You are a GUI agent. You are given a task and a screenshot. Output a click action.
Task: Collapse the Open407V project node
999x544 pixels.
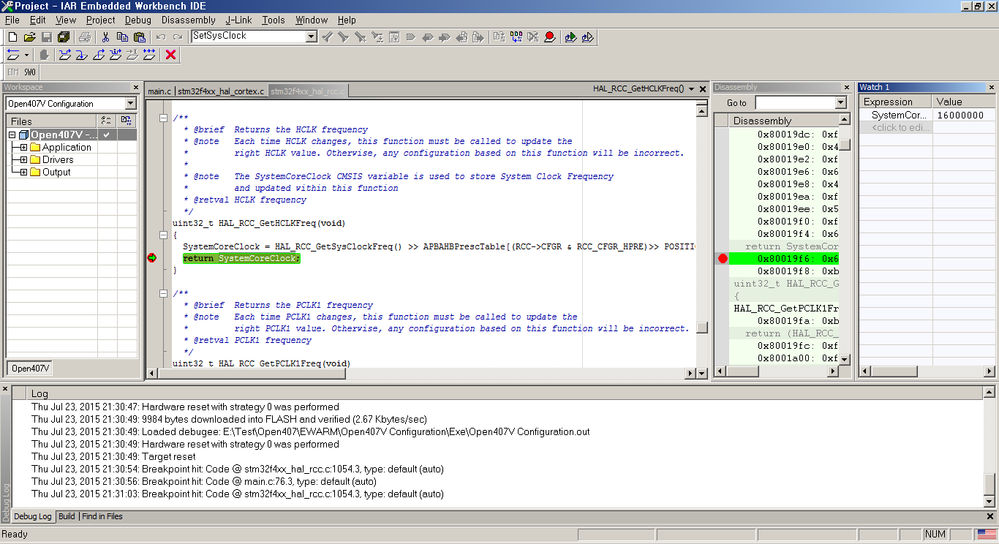tap(11, 134)
